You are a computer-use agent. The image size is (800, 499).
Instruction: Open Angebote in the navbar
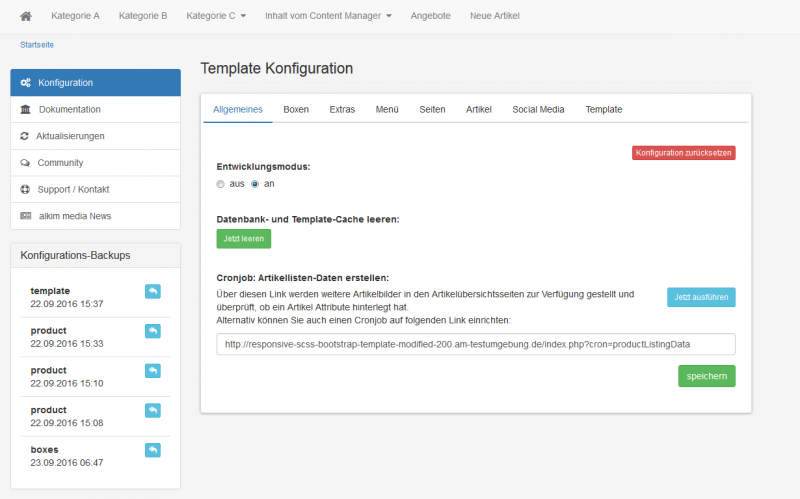(431, 16)
